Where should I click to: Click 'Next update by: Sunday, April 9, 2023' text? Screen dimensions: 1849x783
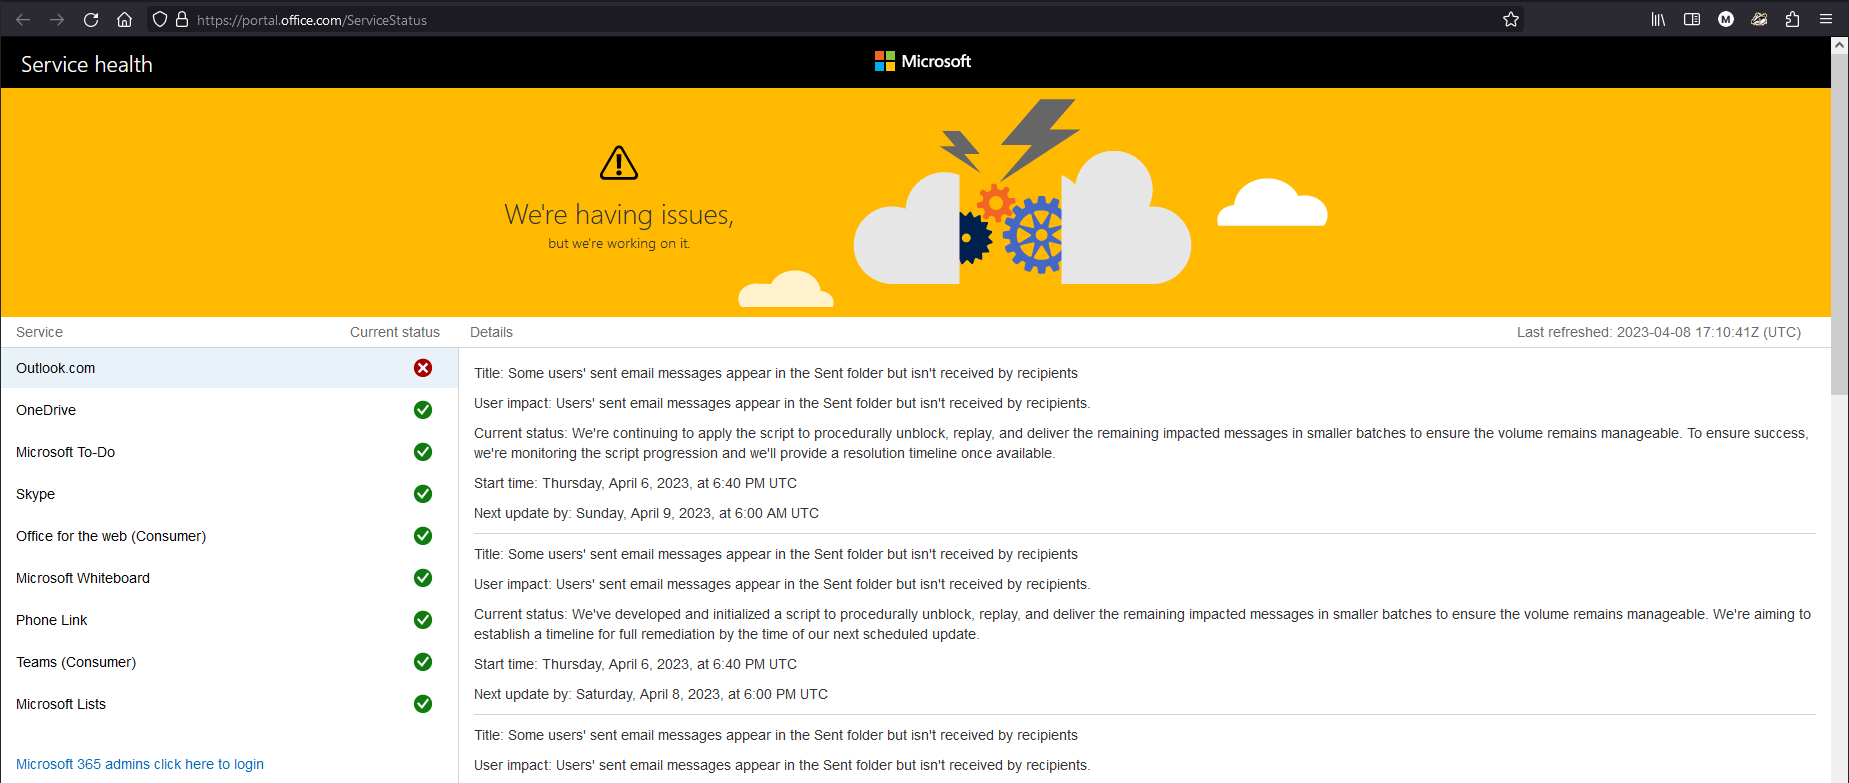646,513
